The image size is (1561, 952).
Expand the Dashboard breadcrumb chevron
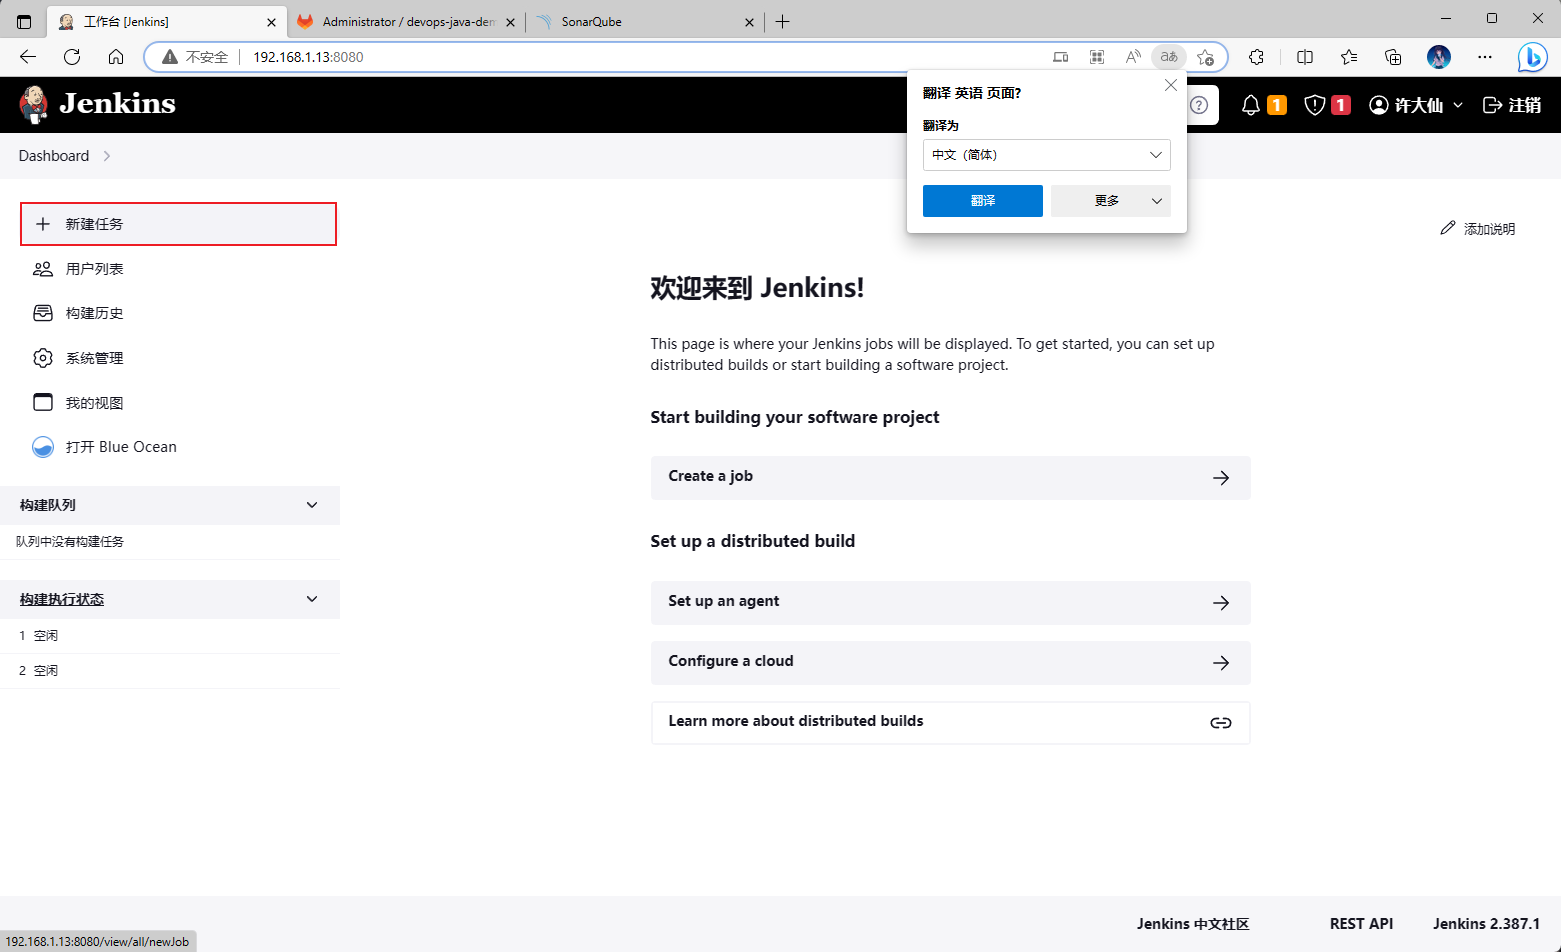click(107, 156)
